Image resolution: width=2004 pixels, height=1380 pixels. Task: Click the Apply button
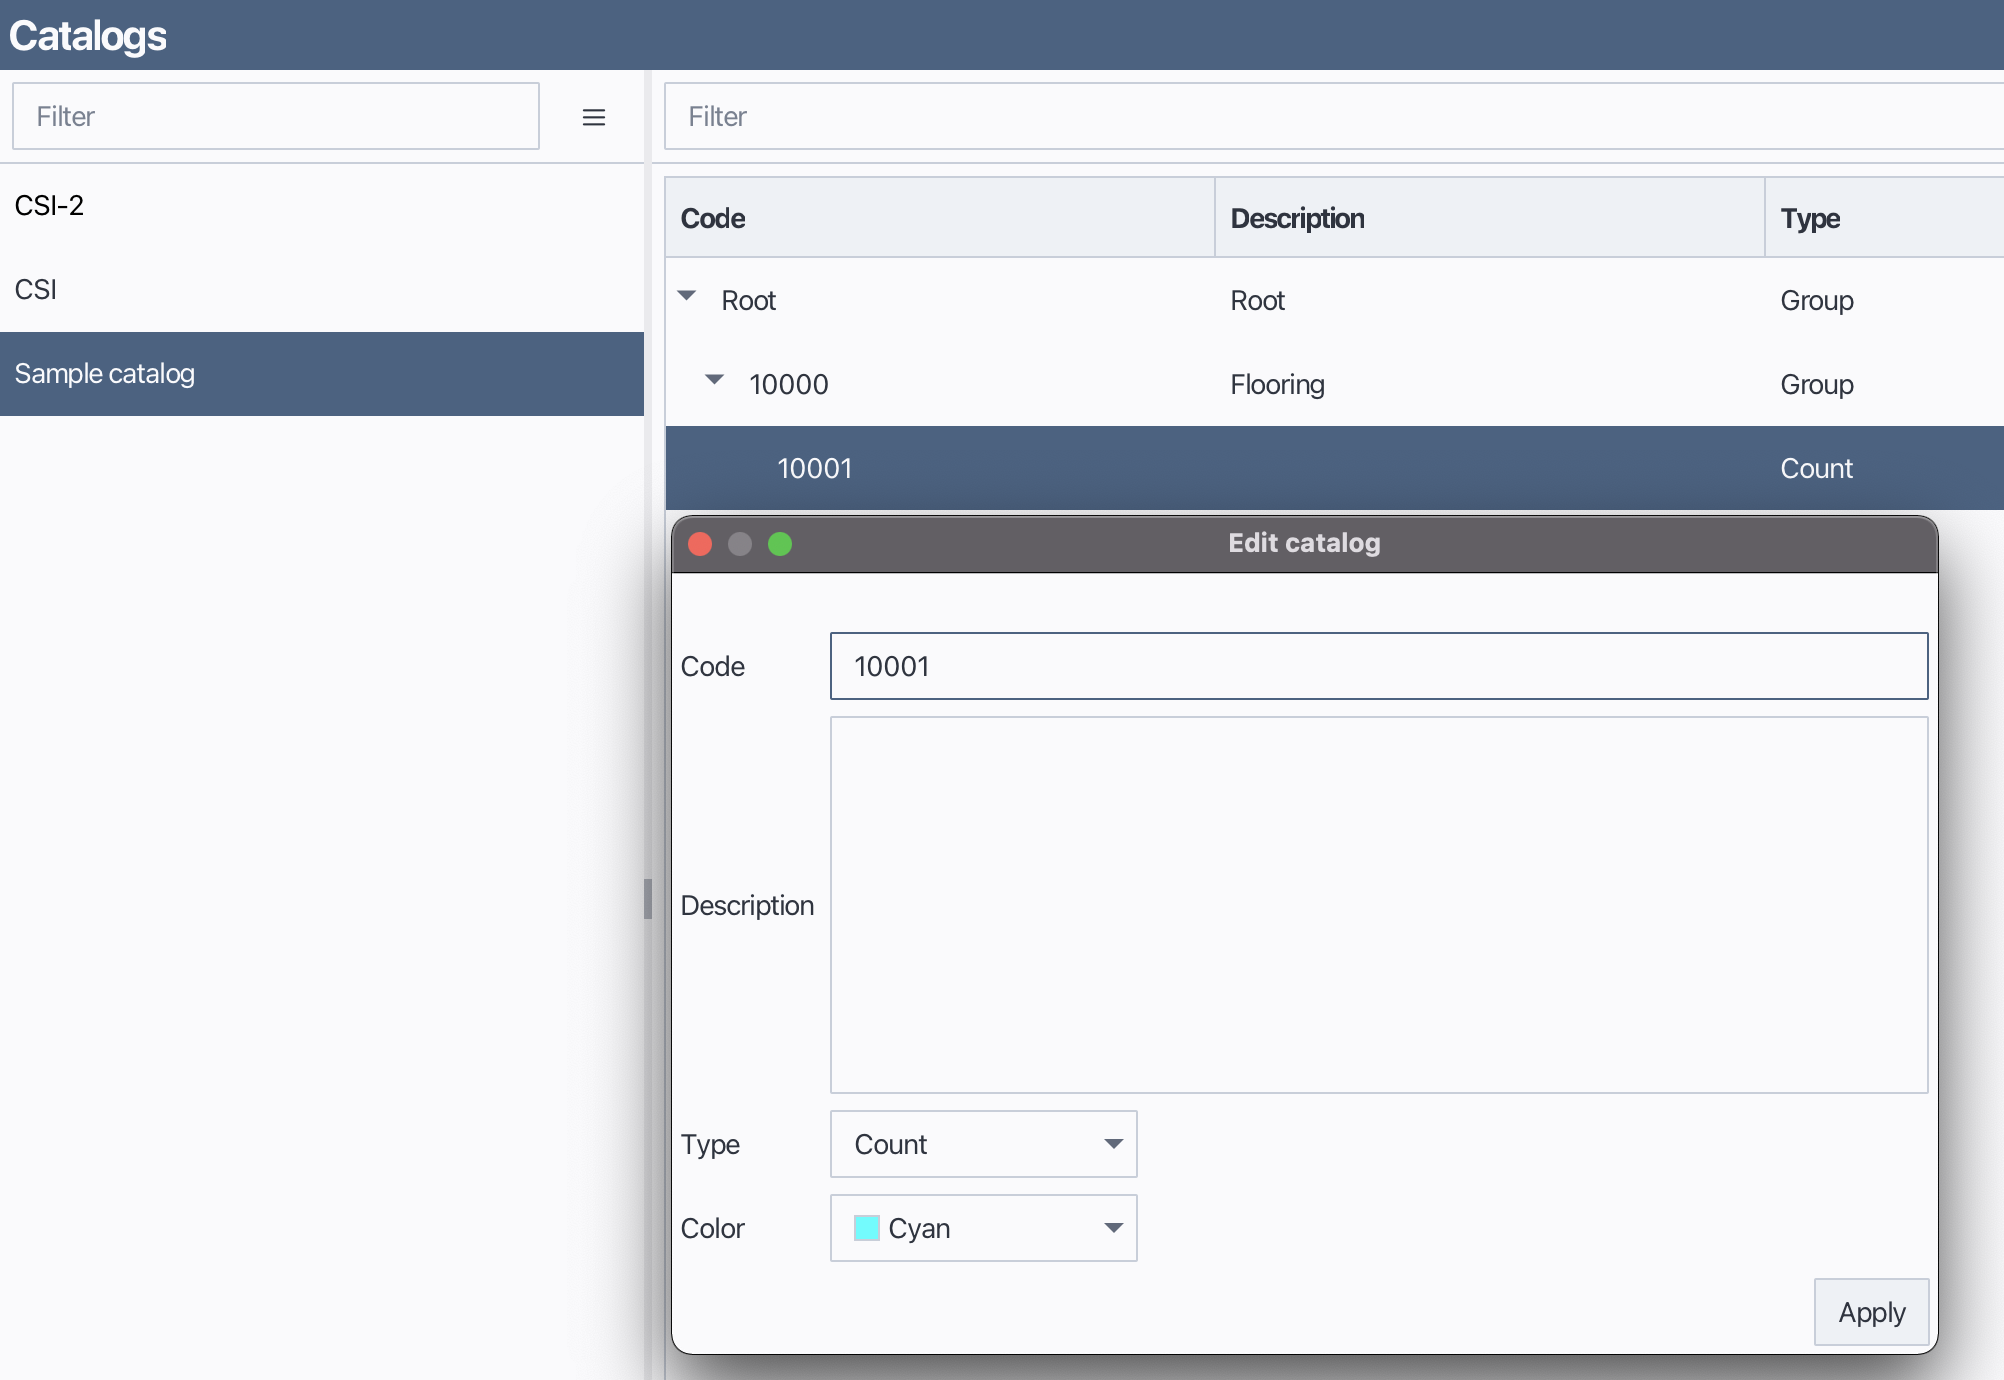point(1871,1312)
